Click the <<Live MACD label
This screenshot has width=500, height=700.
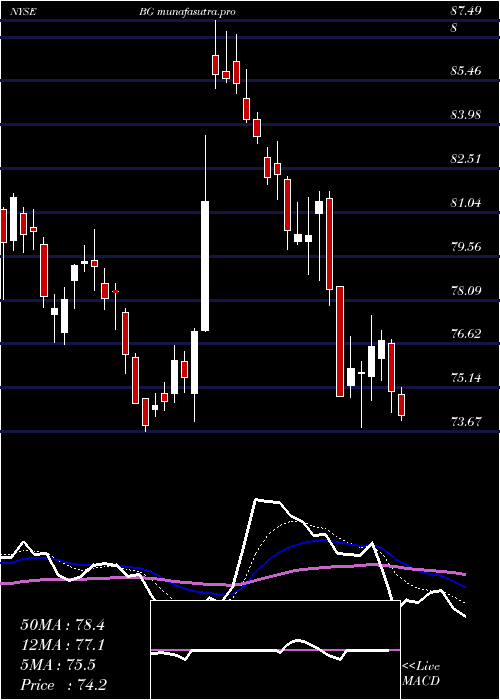pyautogui.click(x=421, y=673)
